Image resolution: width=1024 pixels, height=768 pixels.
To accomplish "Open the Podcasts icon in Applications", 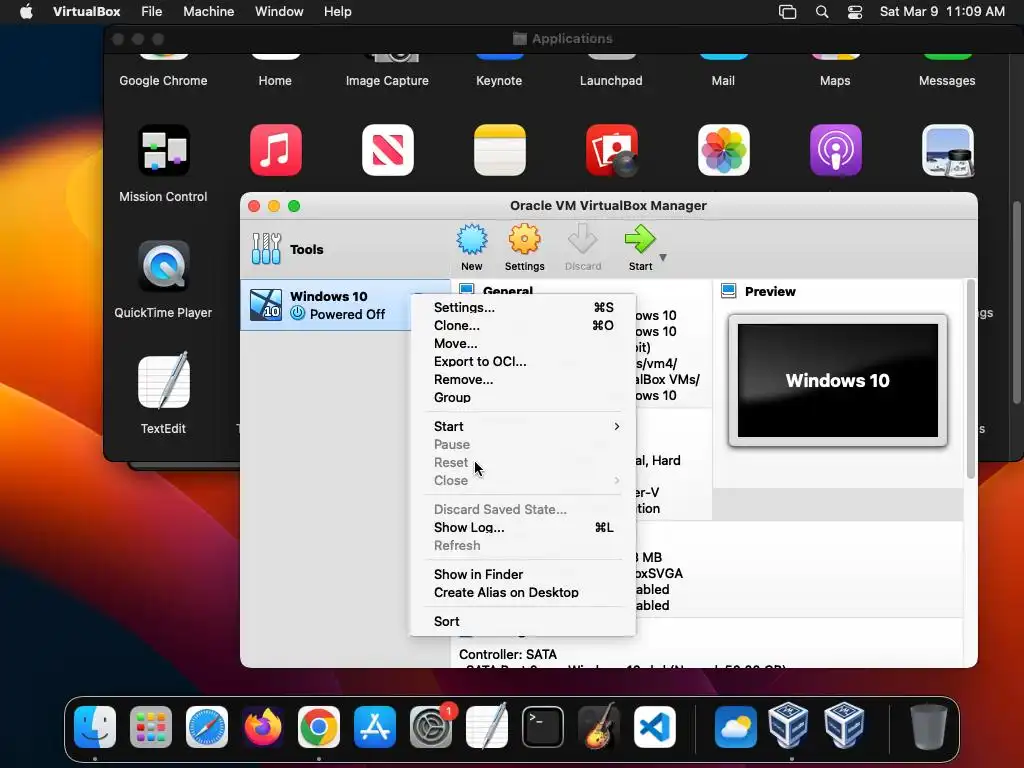I will coord(836,150).
